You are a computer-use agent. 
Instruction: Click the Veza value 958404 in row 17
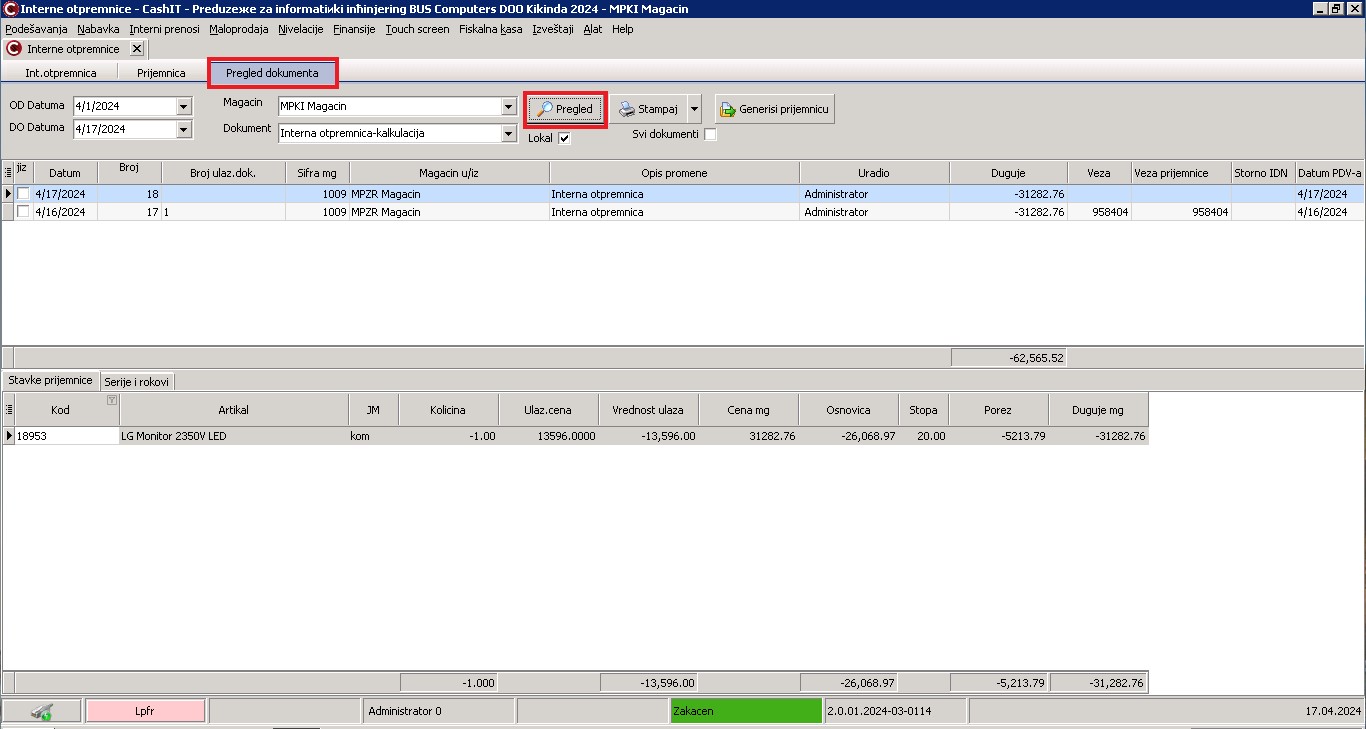[1100, 212]
